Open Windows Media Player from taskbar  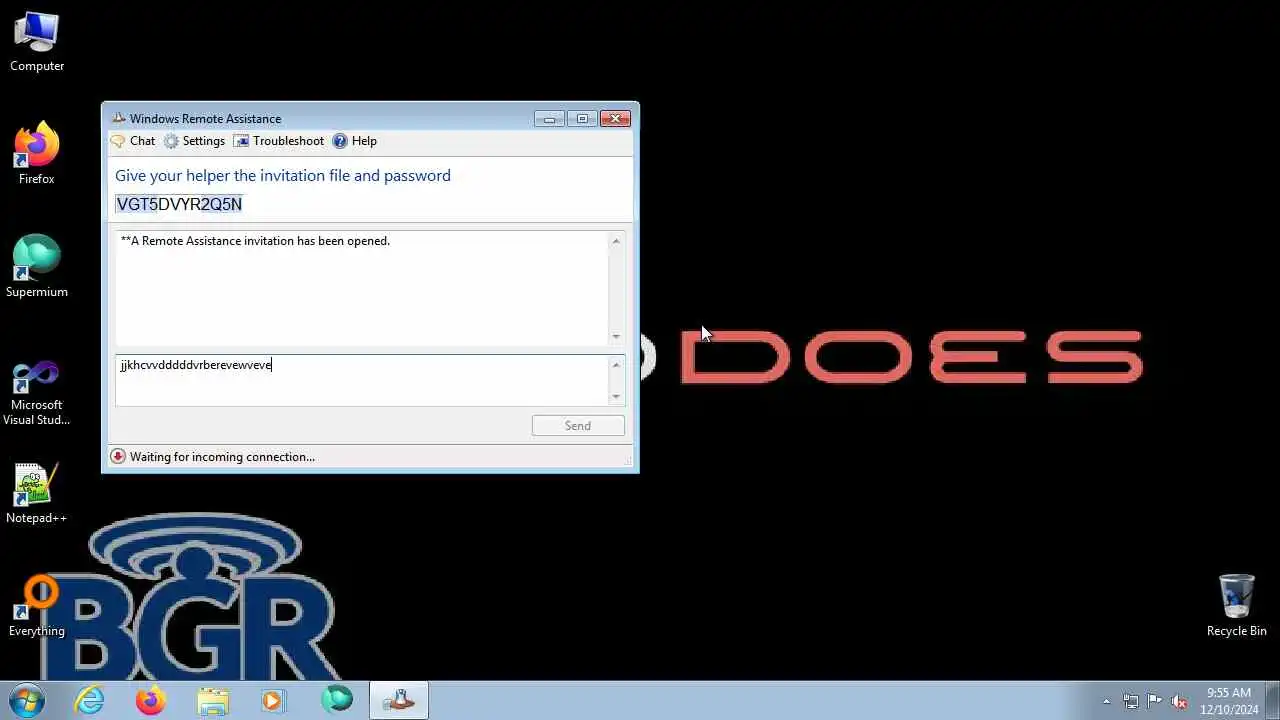click(274, 701)
